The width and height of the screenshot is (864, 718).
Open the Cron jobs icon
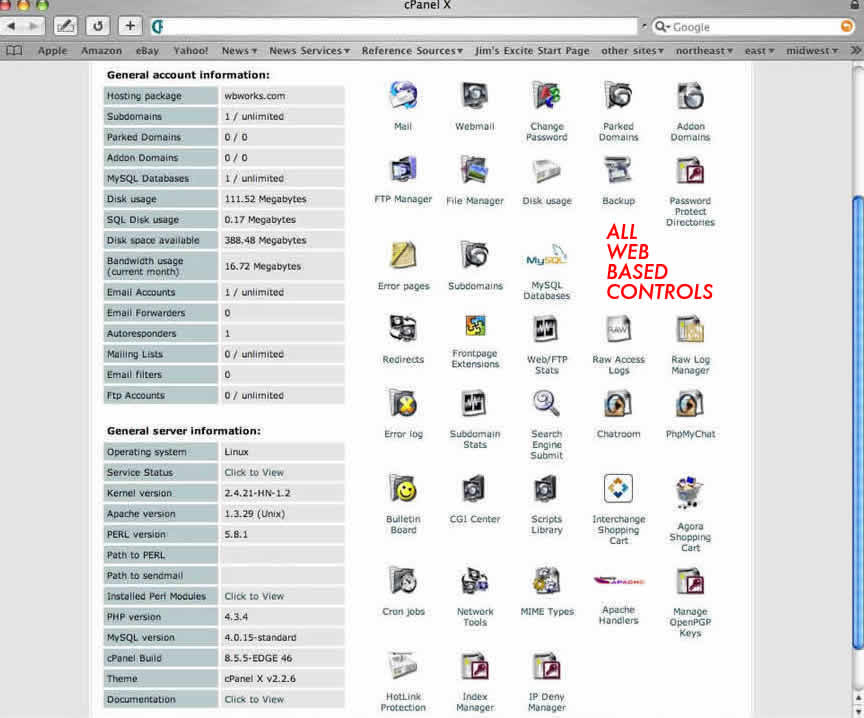click(403, 581)
